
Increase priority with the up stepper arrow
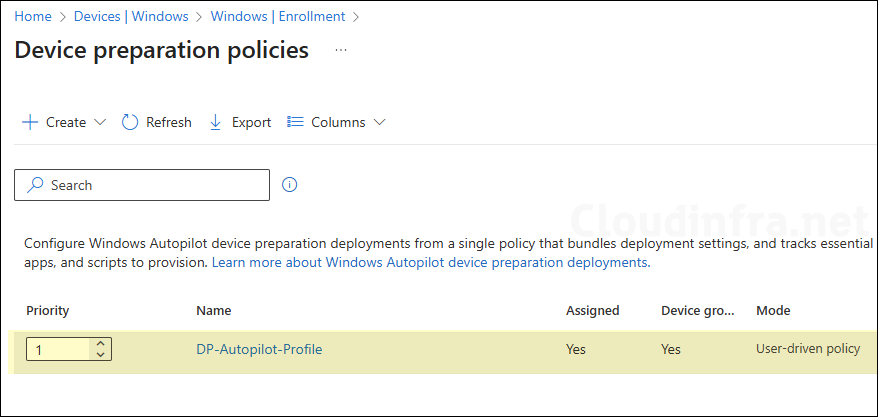click(x=100, y=344)
